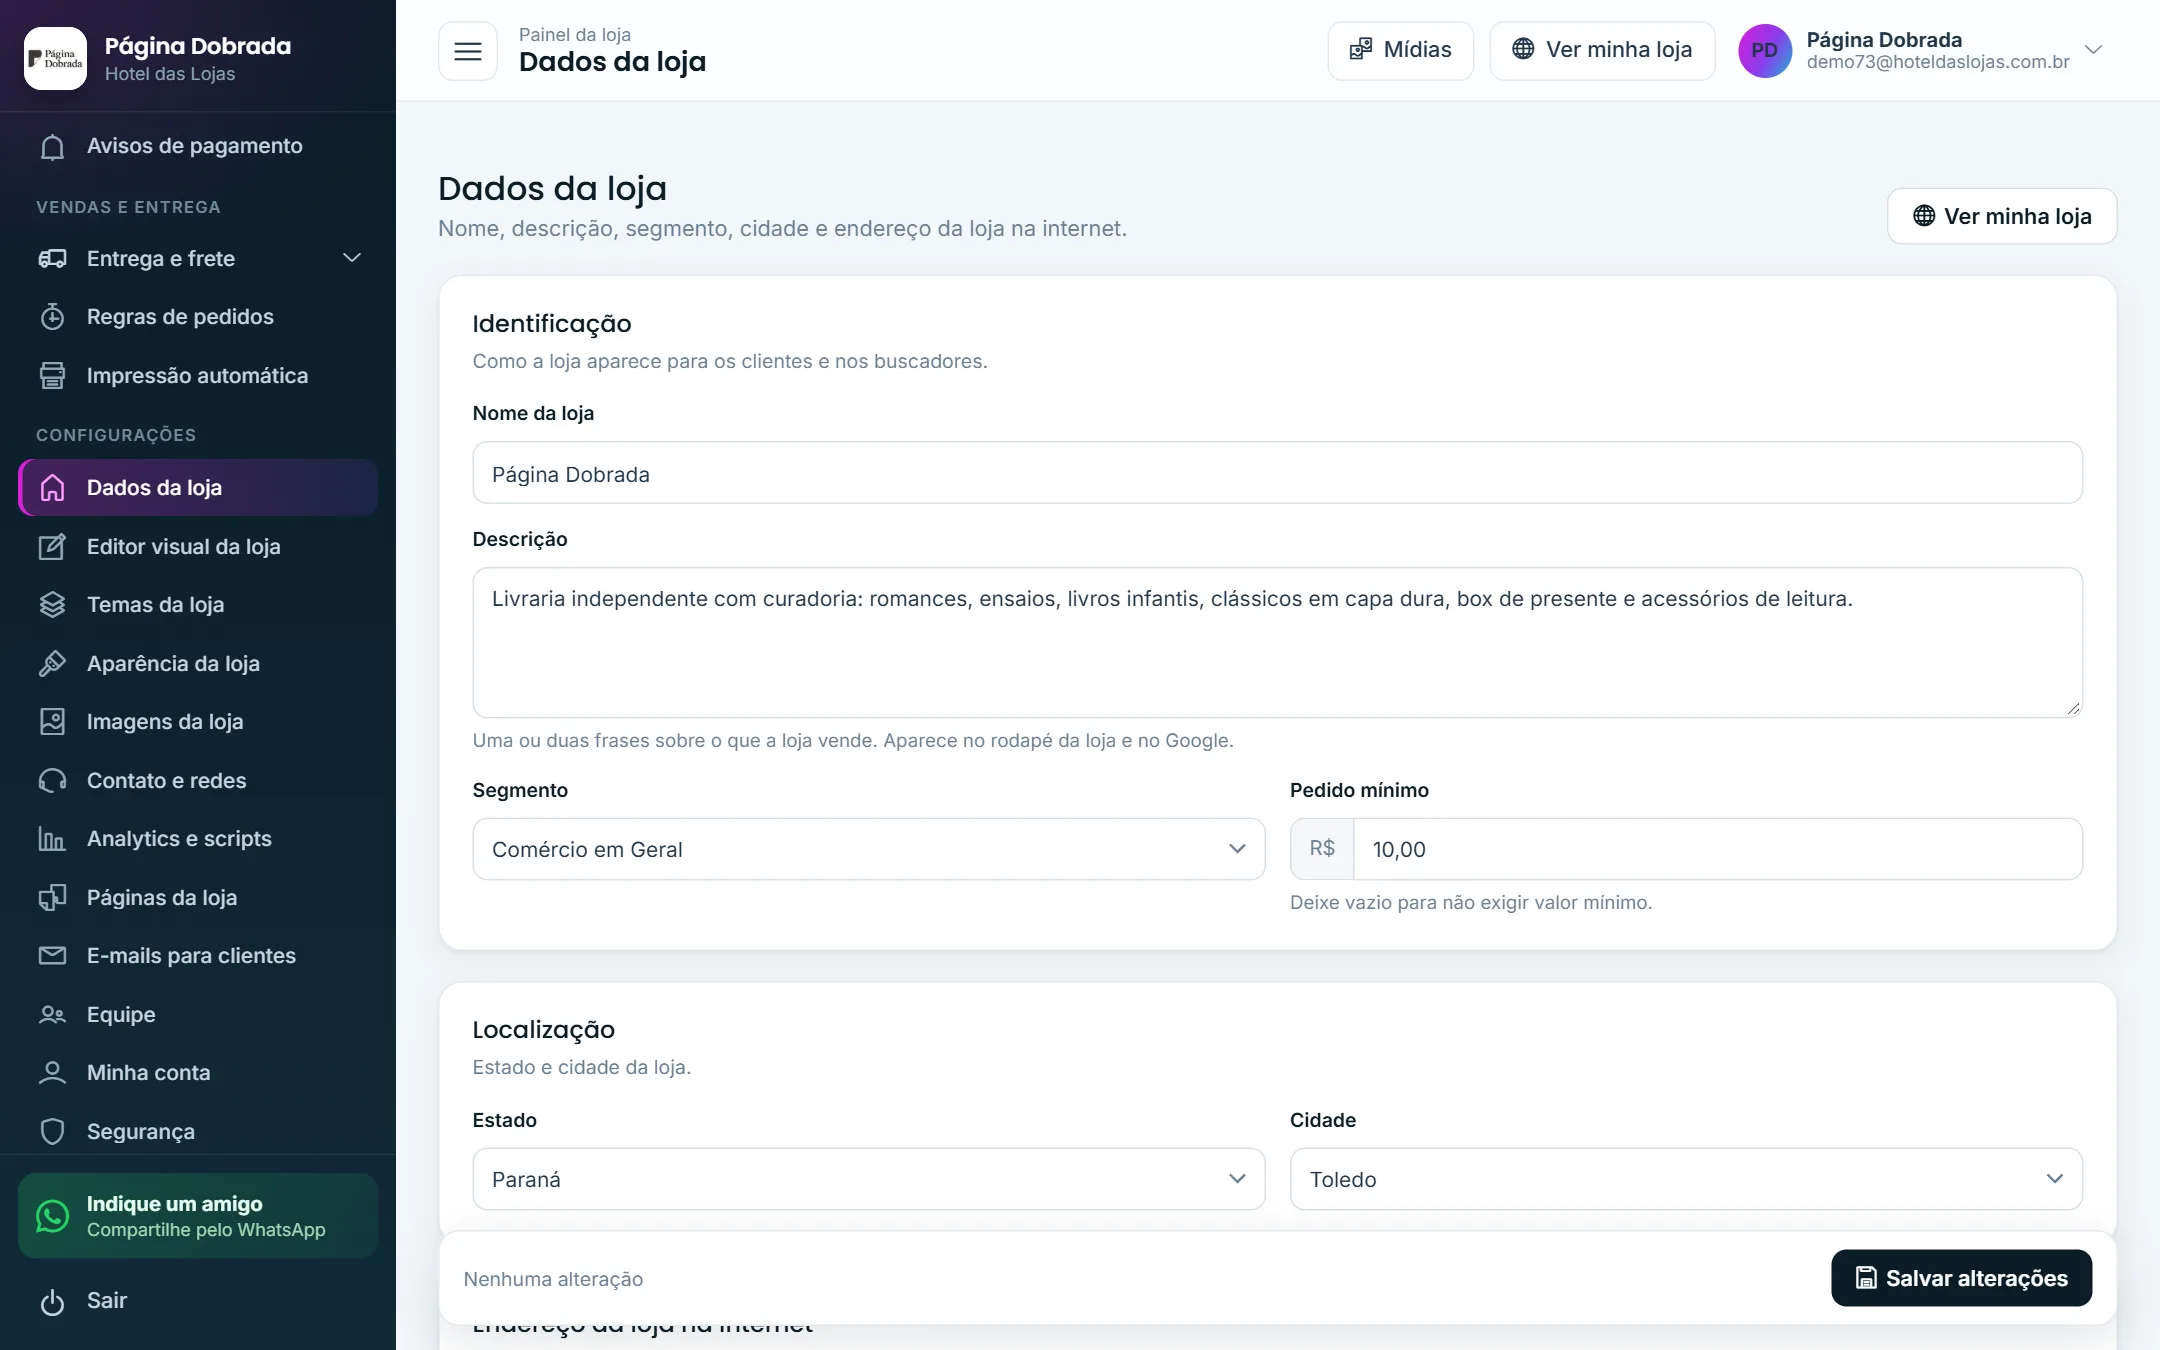Click the 'Nenhuma alteração' status text

(553, 1279)
